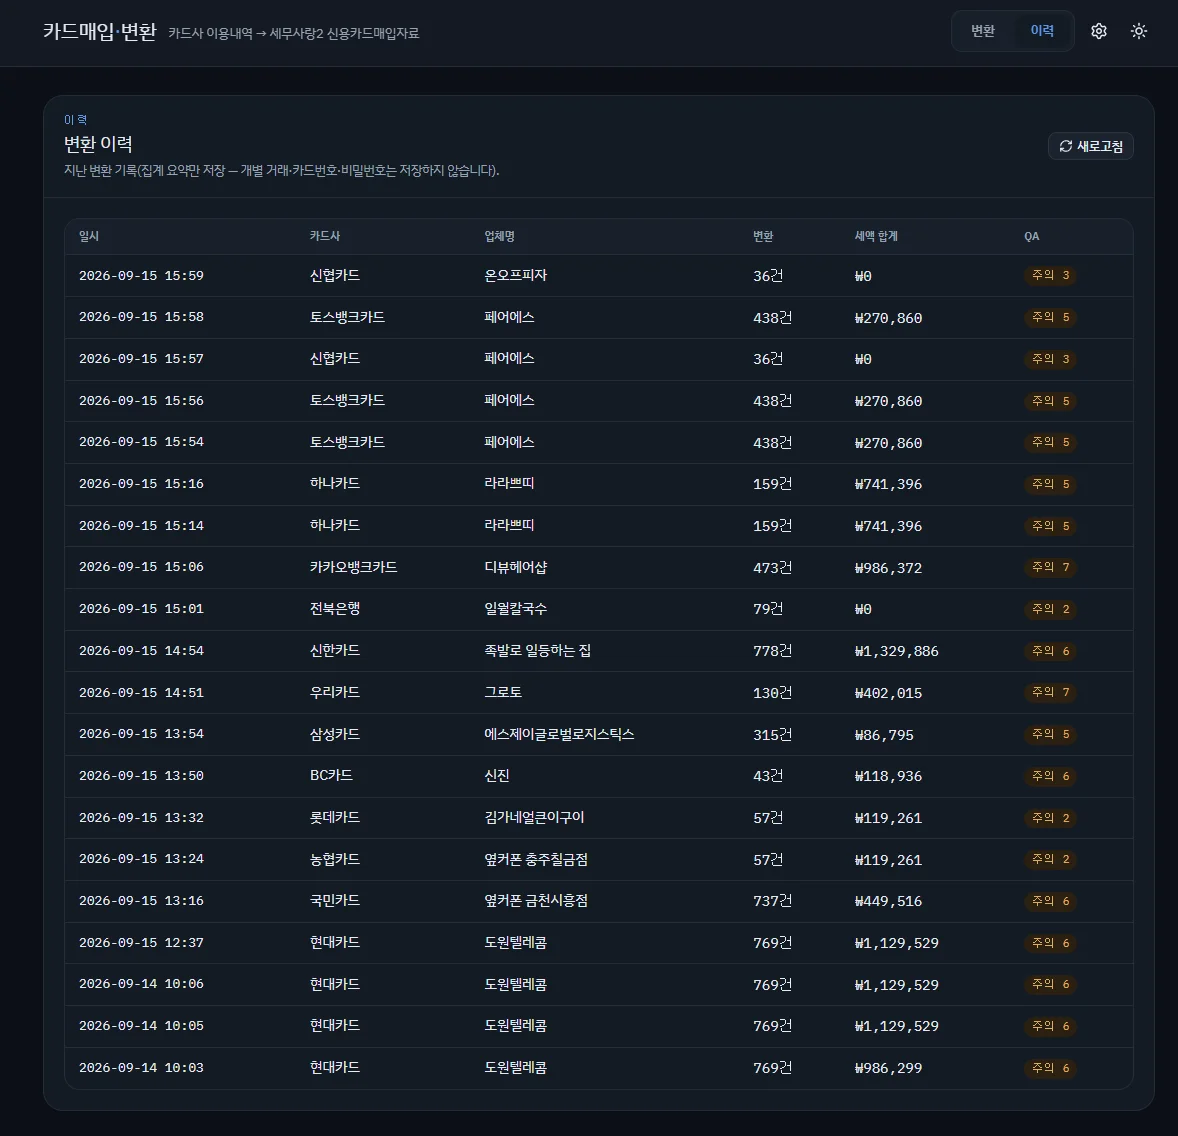Toggle light theme with the sun icon
The image size is (1178, 1136).
tap(1139, 31)
